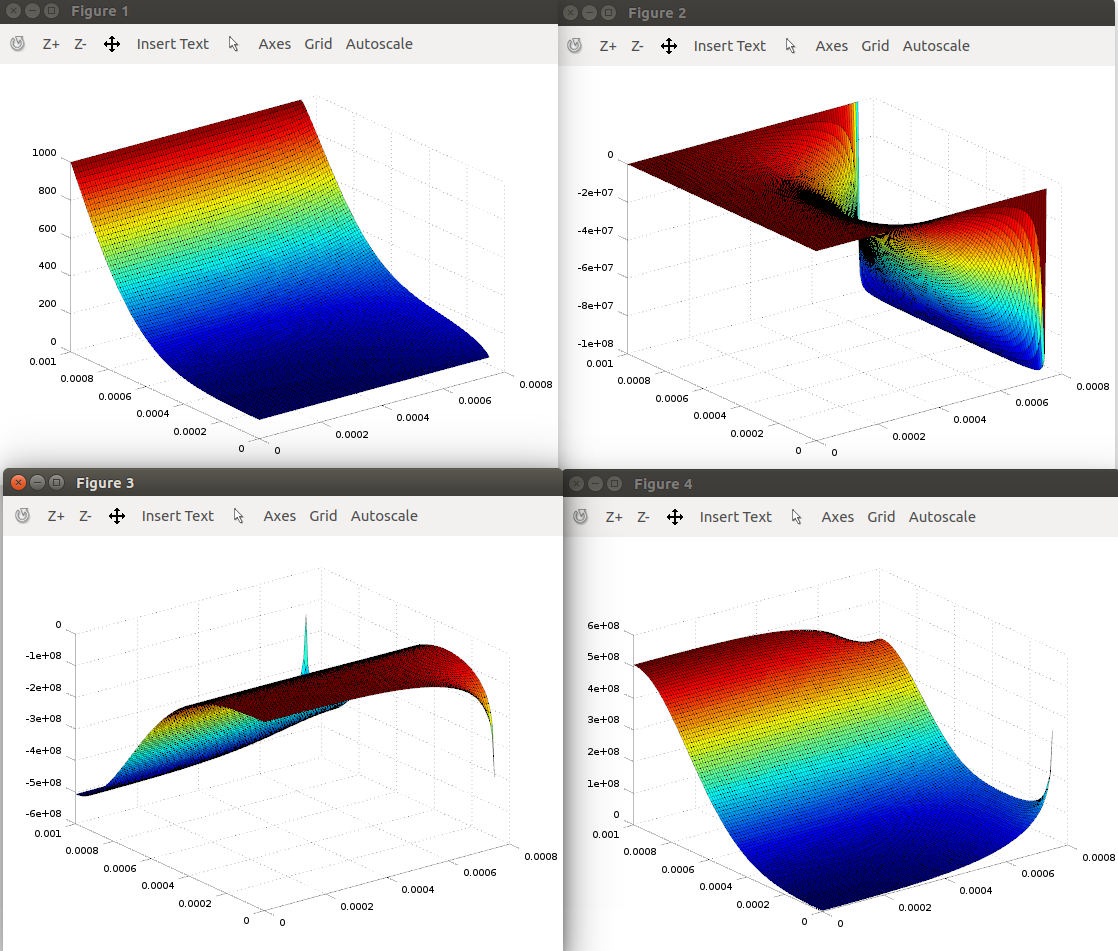Toggle Grid in Figure 1 toolbar

(318, 44)
